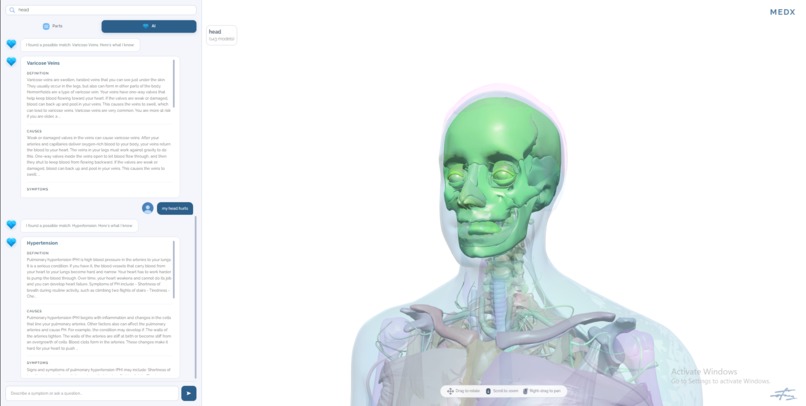
Task: Click the Parts tab grid icon
Action: click(x=46, y=26)
